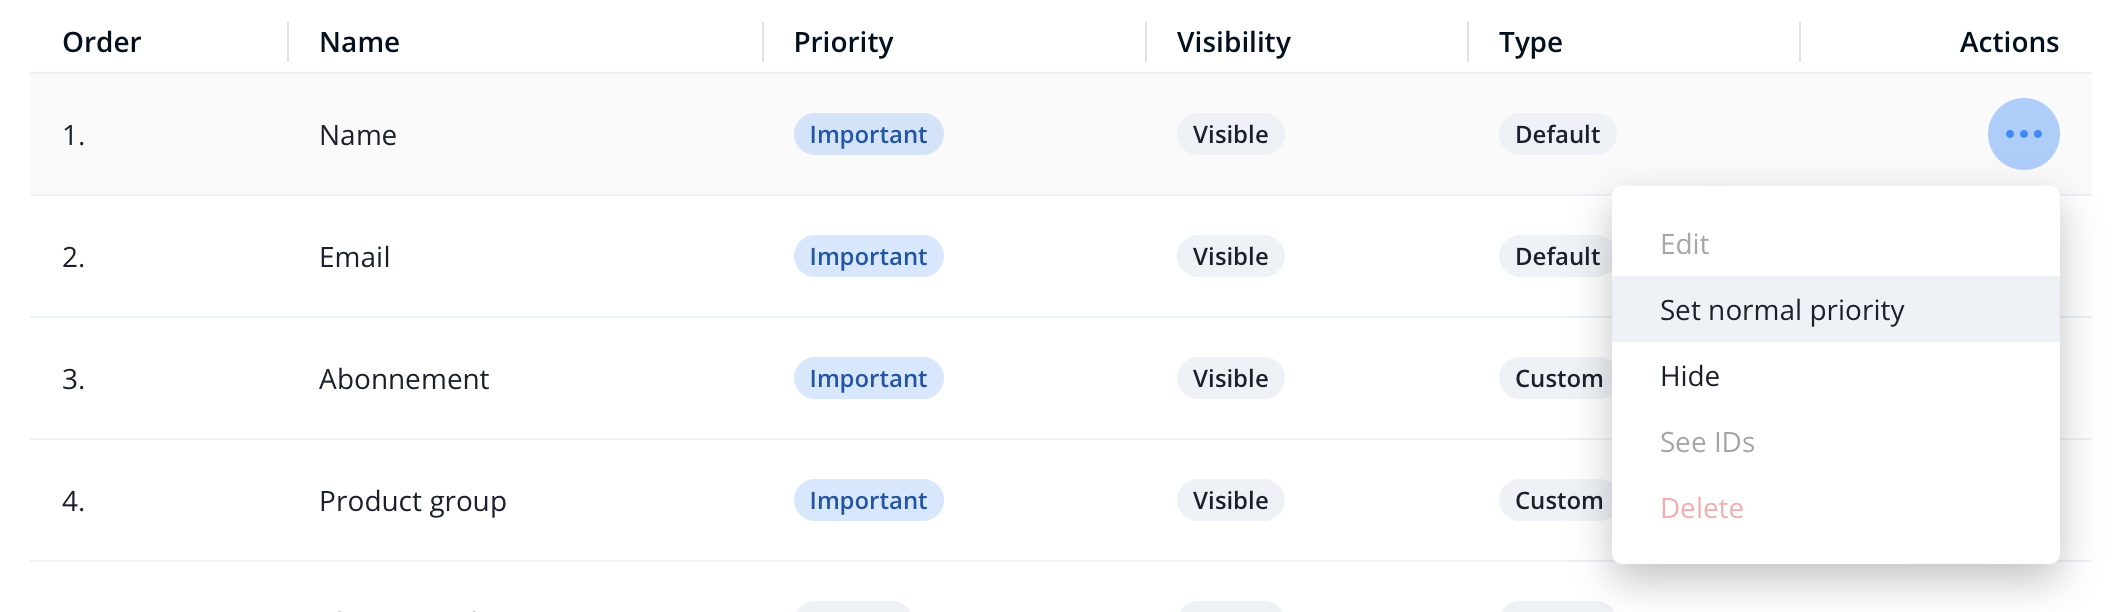Click the Important badge for Abonnement
The height and width of the screenshot is (612, 2122).
click(x=867, y=378)
